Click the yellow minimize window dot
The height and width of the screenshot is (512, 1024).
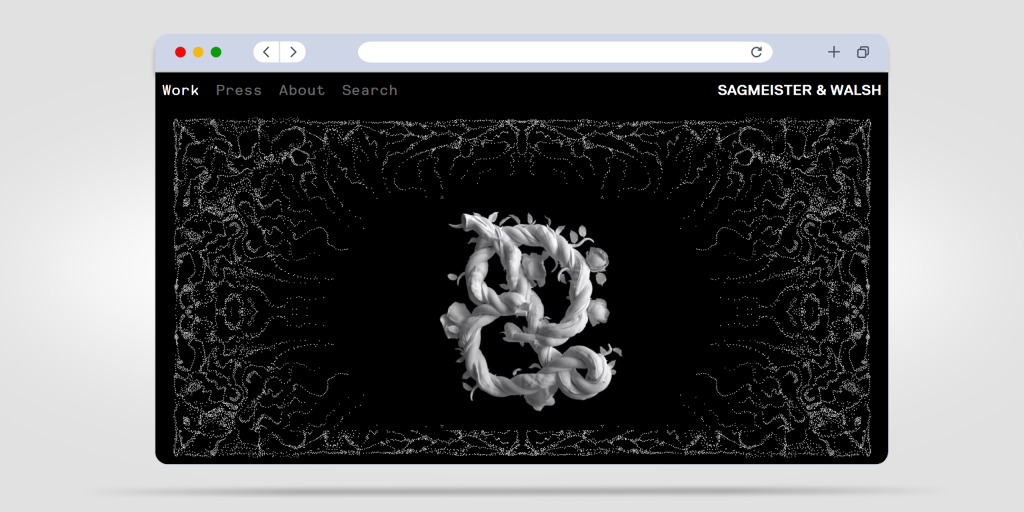tap(199, 52)
